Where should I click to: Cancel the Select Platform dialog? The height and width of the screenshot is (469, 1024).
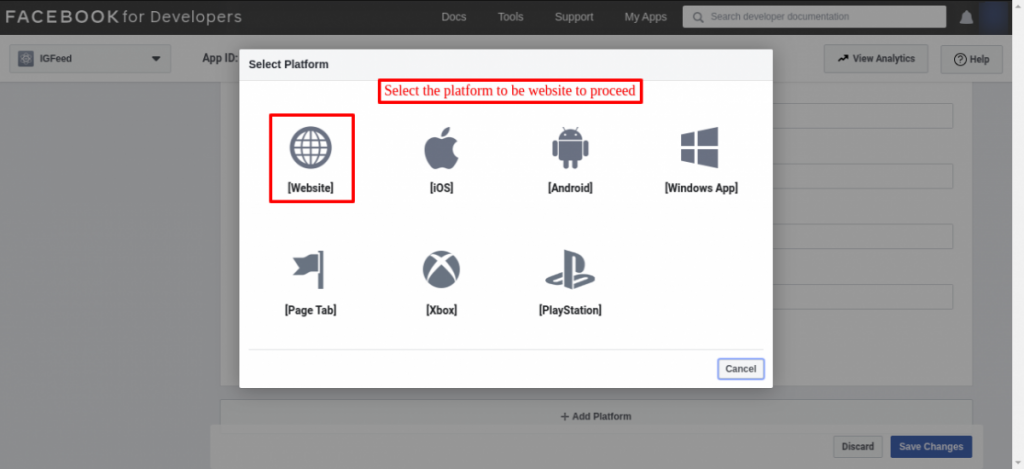[741, 369]
